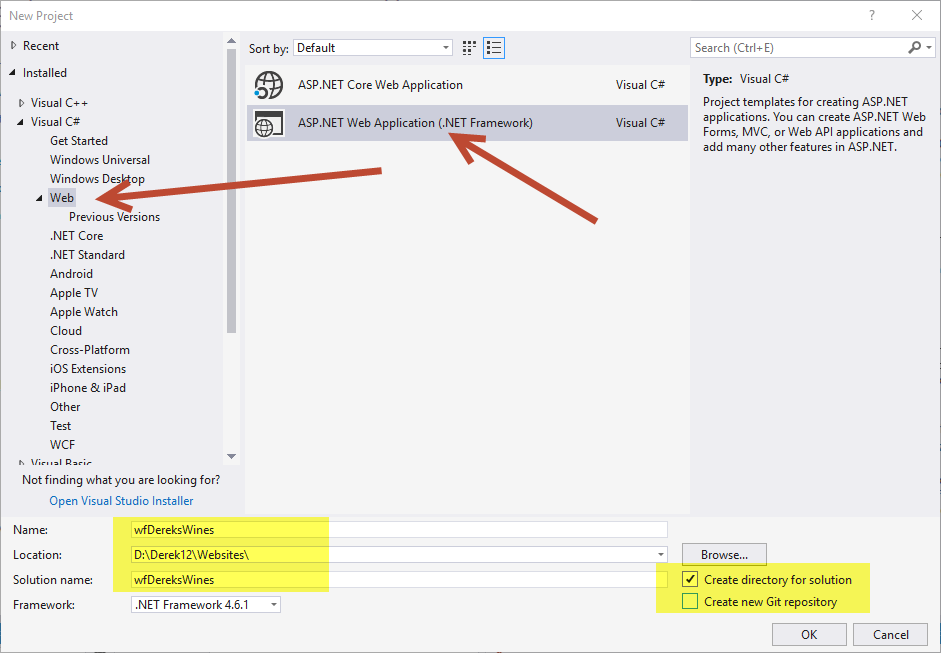Confirm with the OK button

tap(809, 634)
